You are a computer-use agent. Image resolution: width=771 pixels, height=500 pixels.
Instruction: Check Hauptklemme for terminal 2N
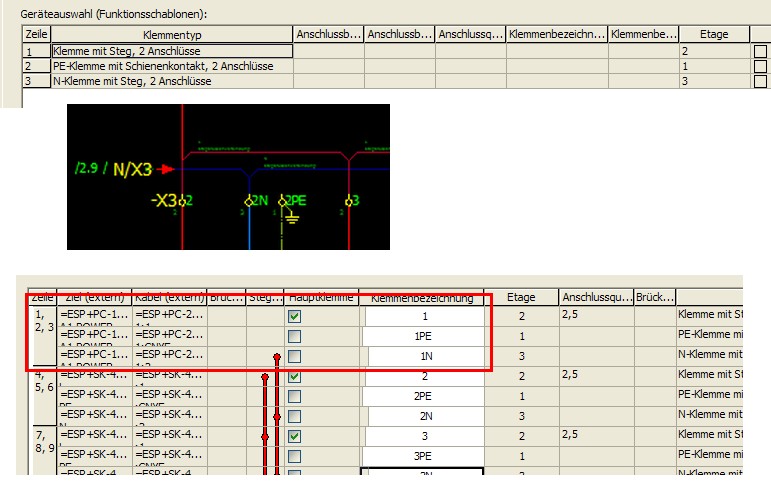pos(294,416)
